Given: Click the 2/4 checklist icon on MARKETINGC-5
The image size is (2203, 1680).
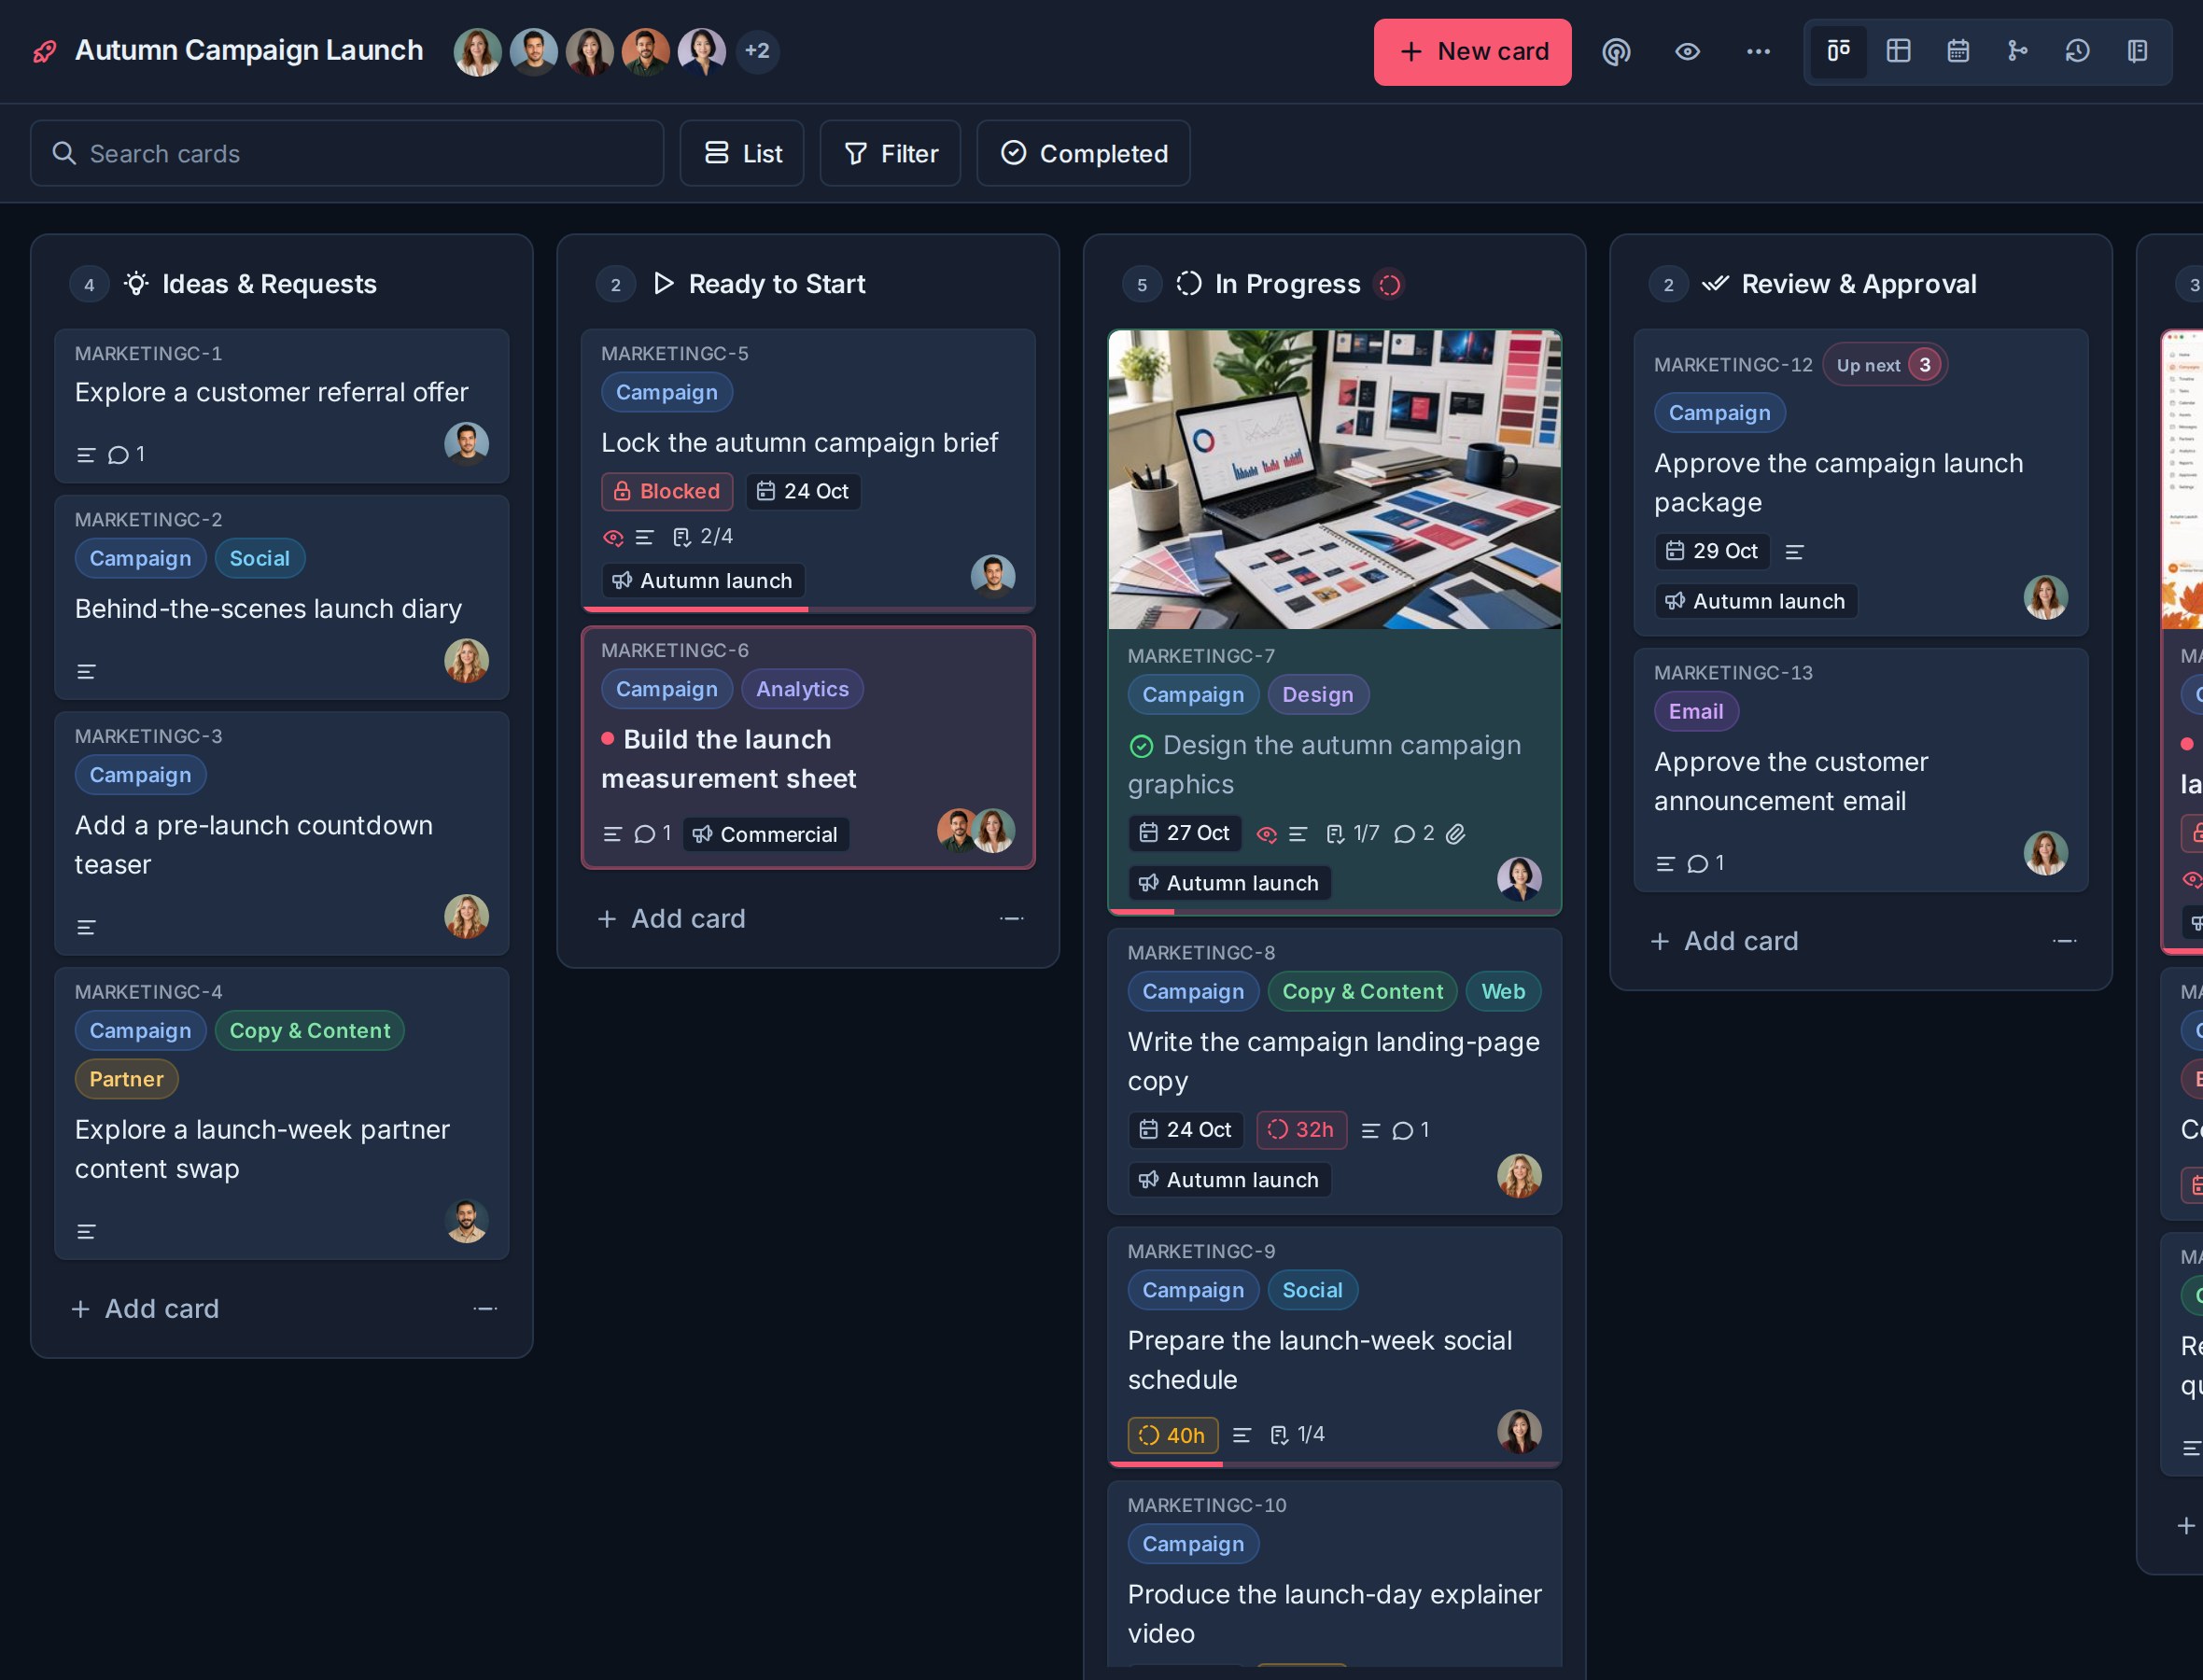Looking at the screenshot, I should pos(682,537).
